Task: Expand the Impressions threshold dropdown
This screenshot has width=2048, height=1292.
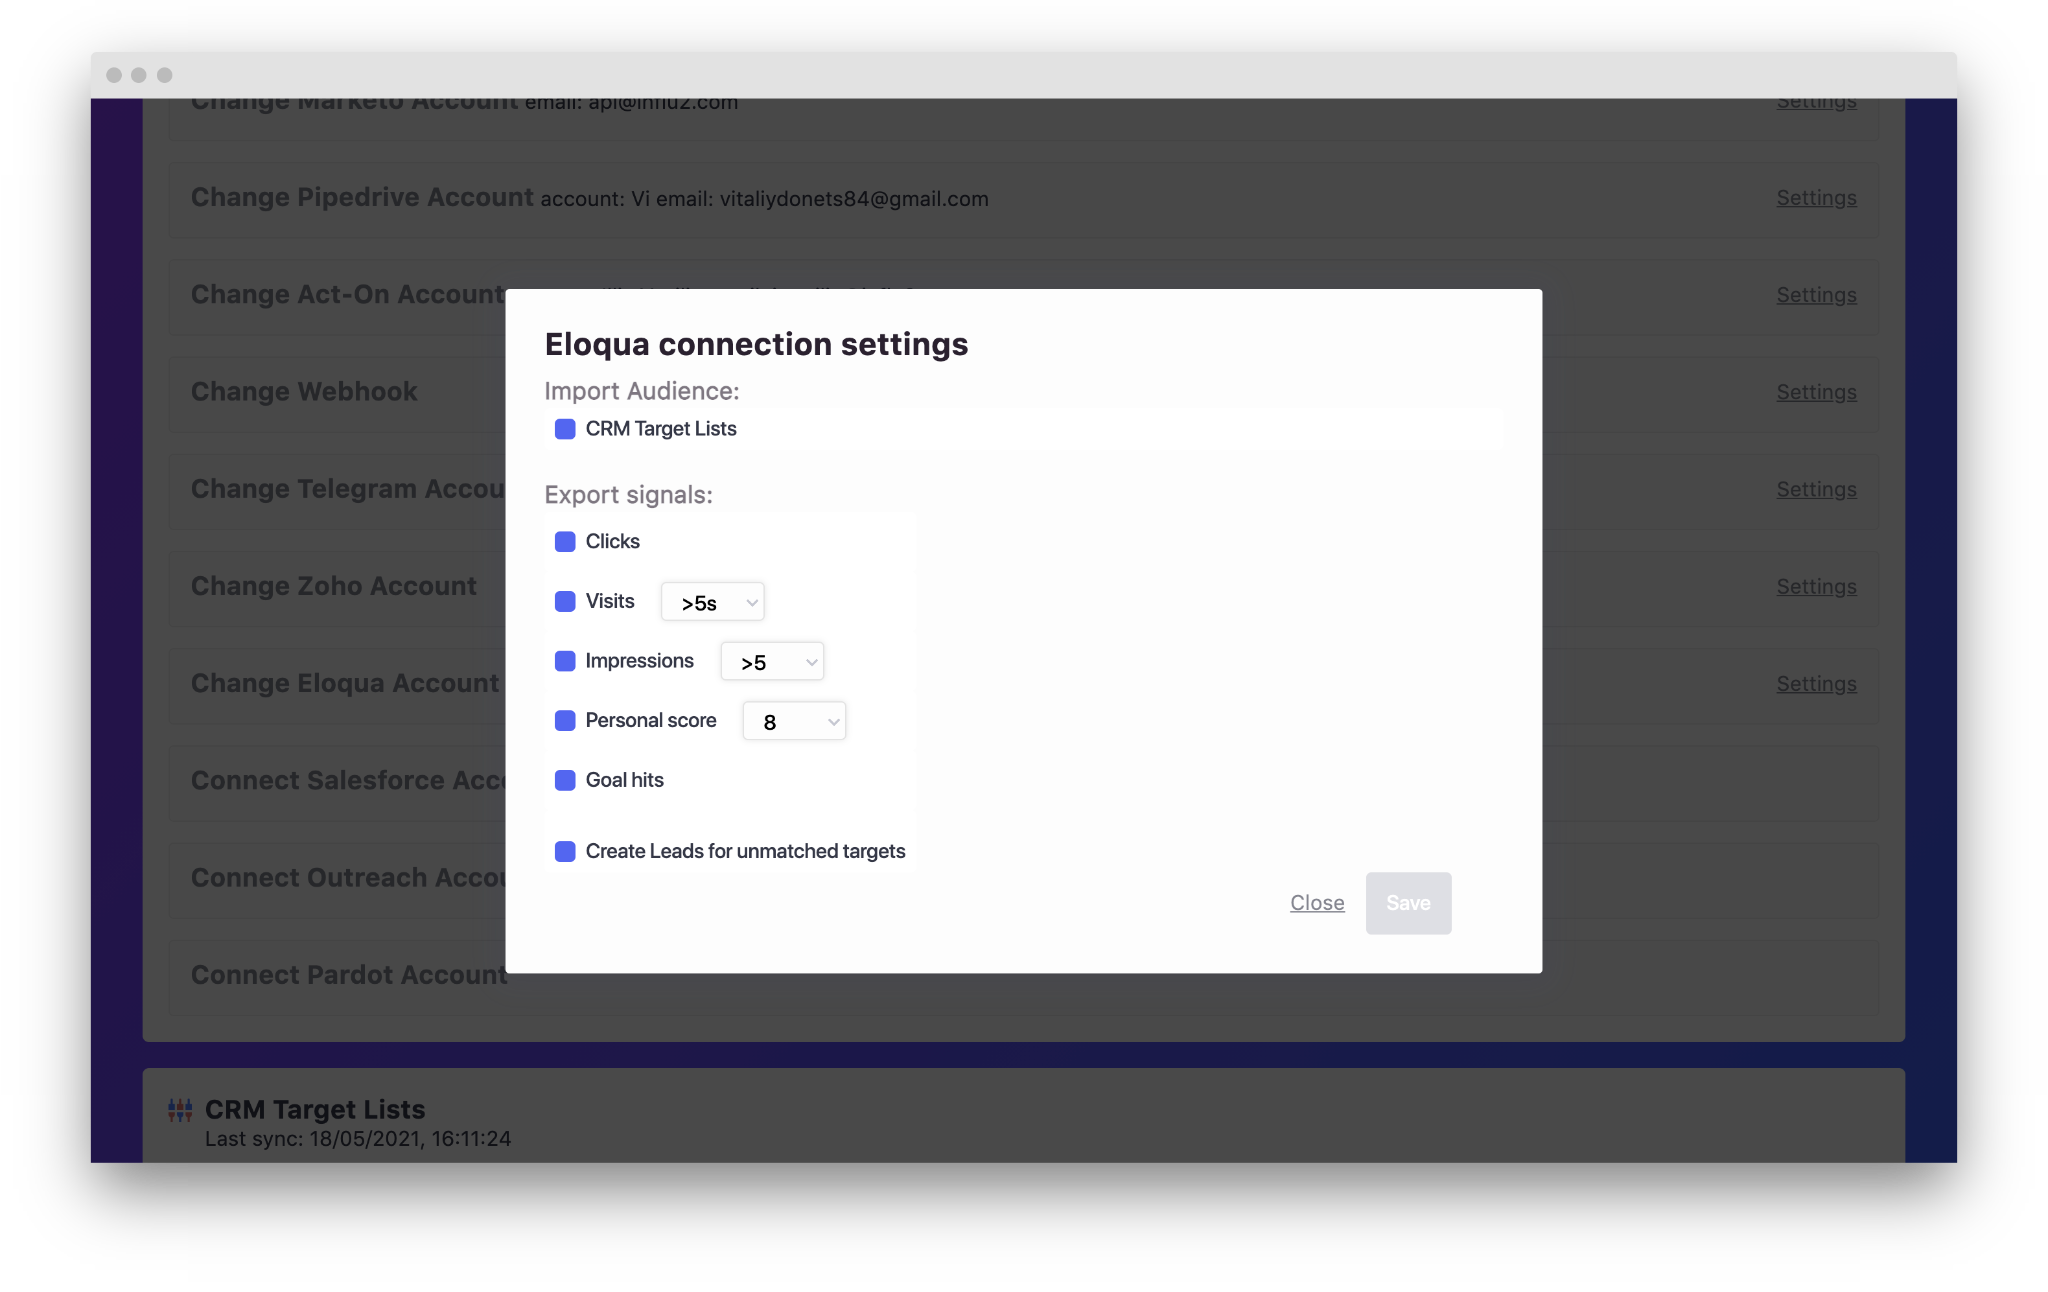Action: coord(772,662)
